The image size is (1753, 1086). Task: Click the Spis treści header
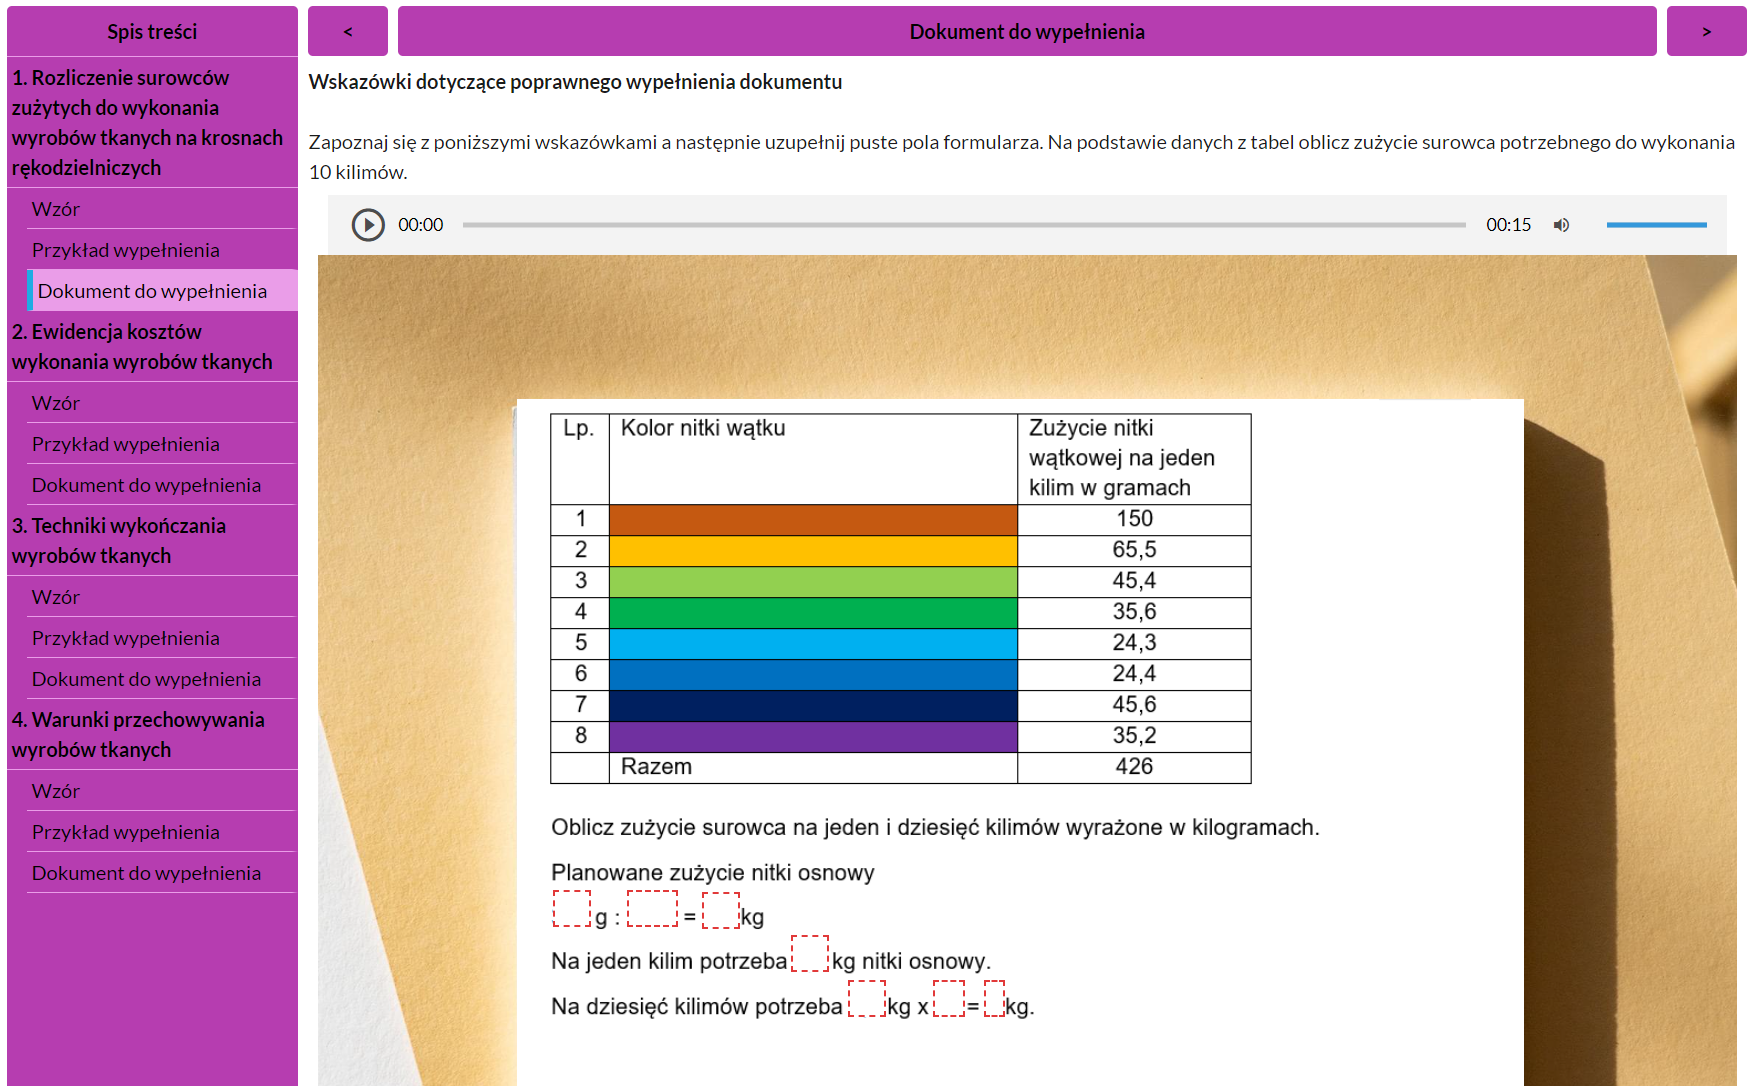tap(152, 32)
